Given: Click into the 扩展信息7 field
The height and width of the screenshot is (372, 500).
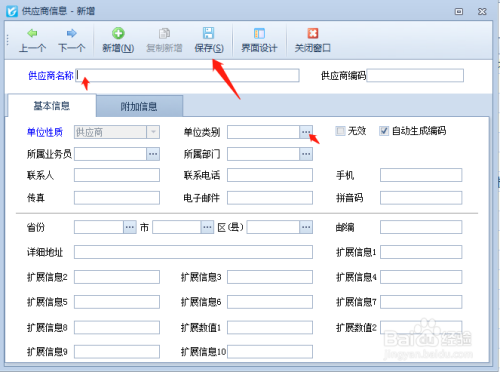Looking at the screenshot, I should (x=421, y=302).
